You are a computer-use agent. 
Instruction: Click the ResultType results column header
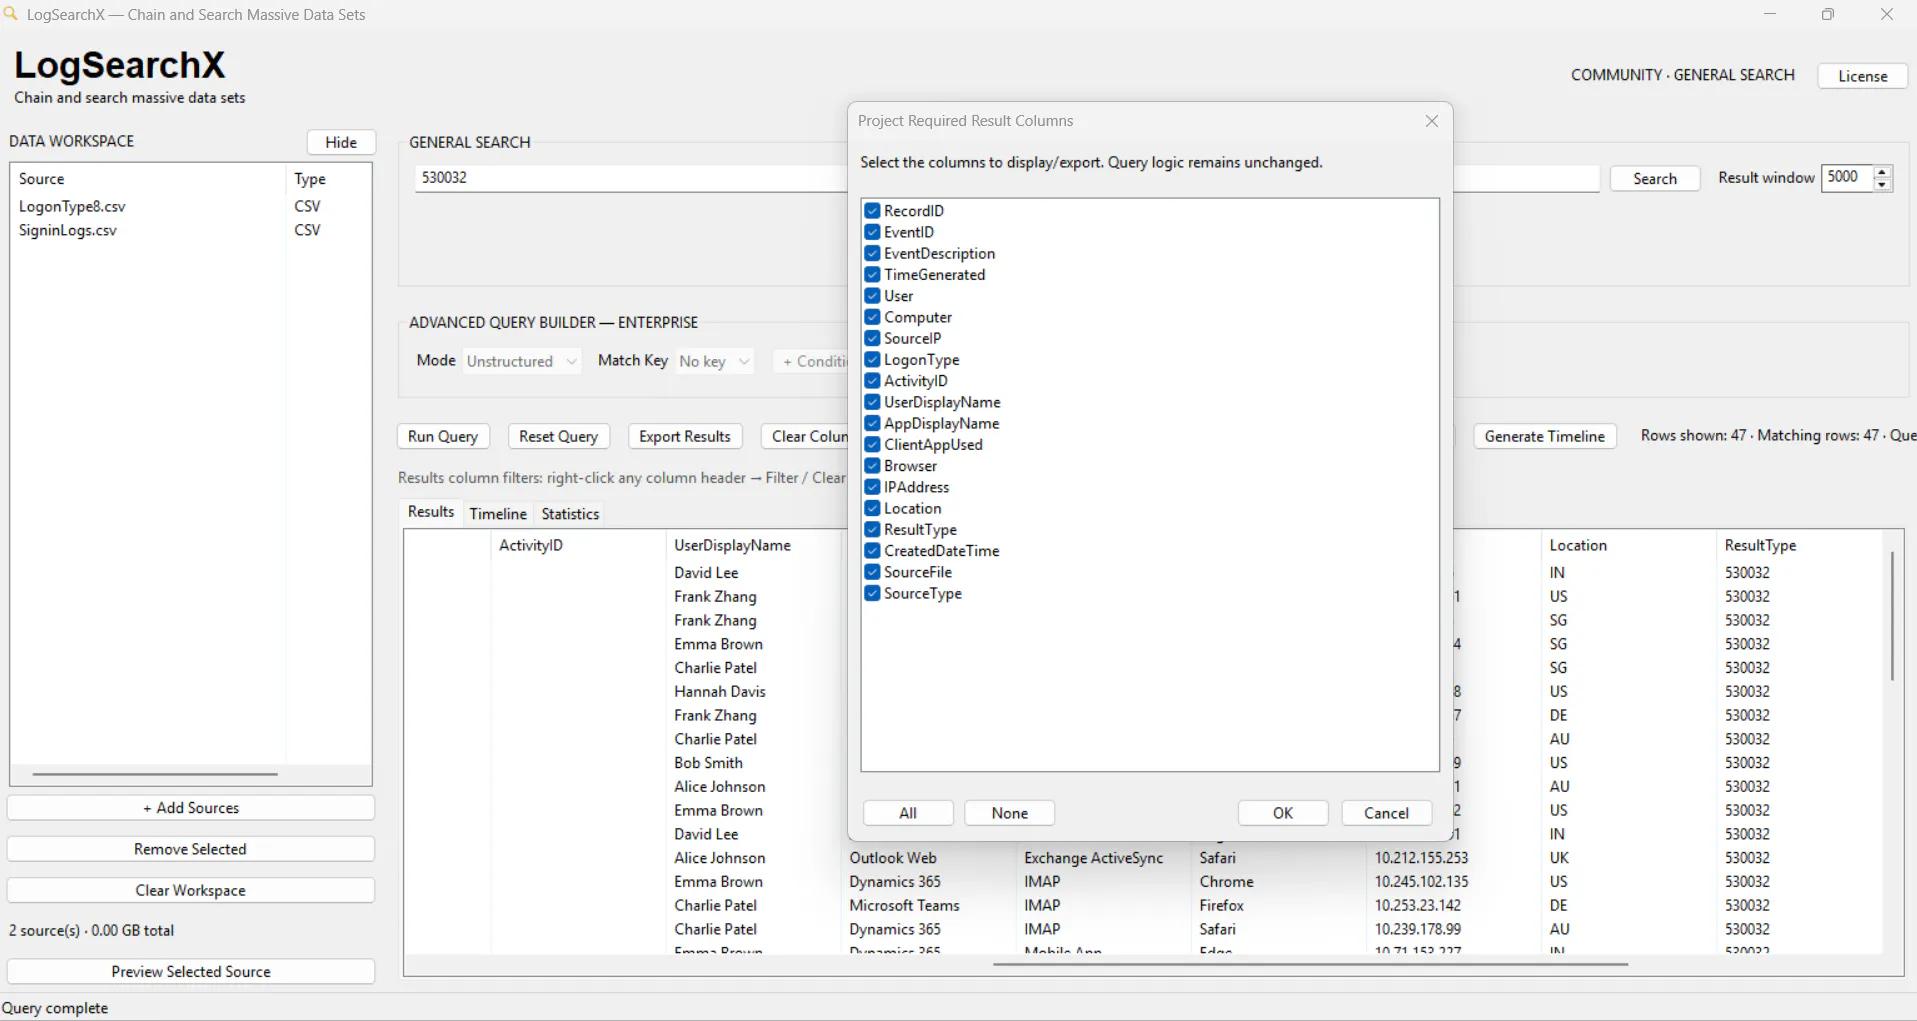pyautogui.click(x=1797, y=545)
